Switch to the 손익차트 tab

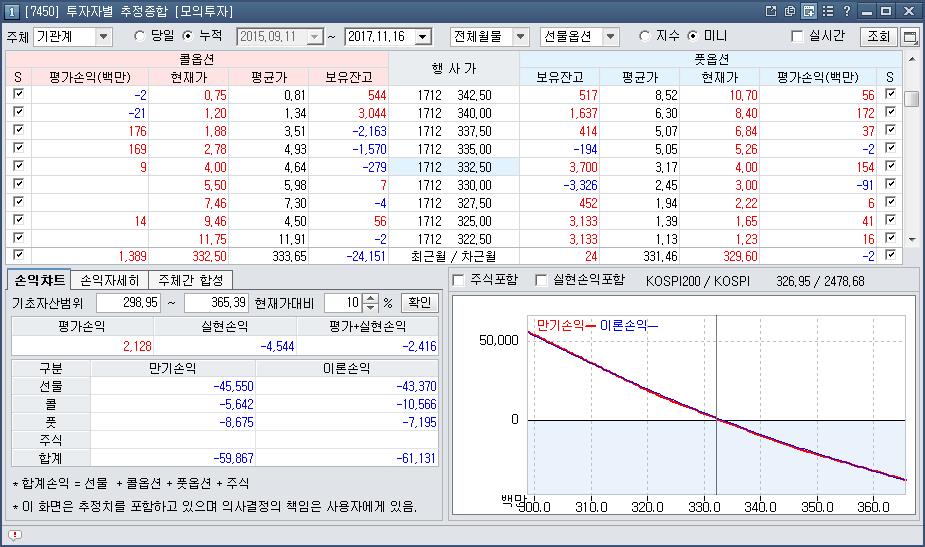pos(38,280)
